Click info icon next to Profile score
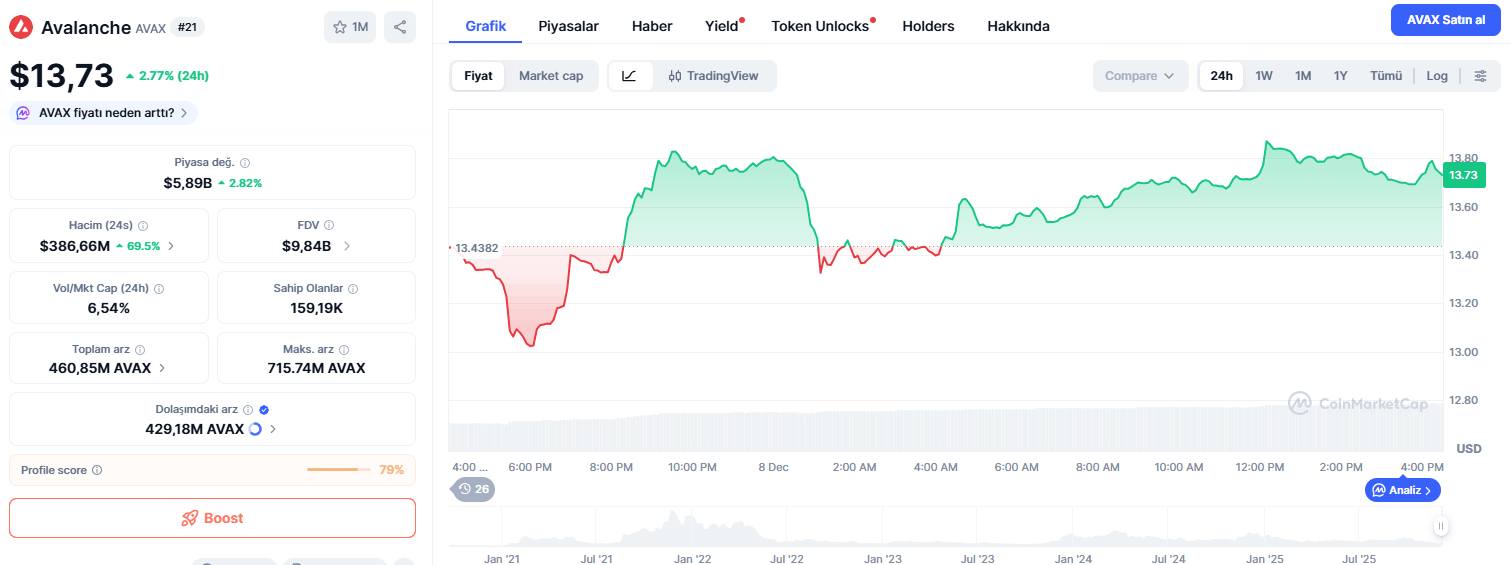 pyautogui.click(x=97, y=470)
